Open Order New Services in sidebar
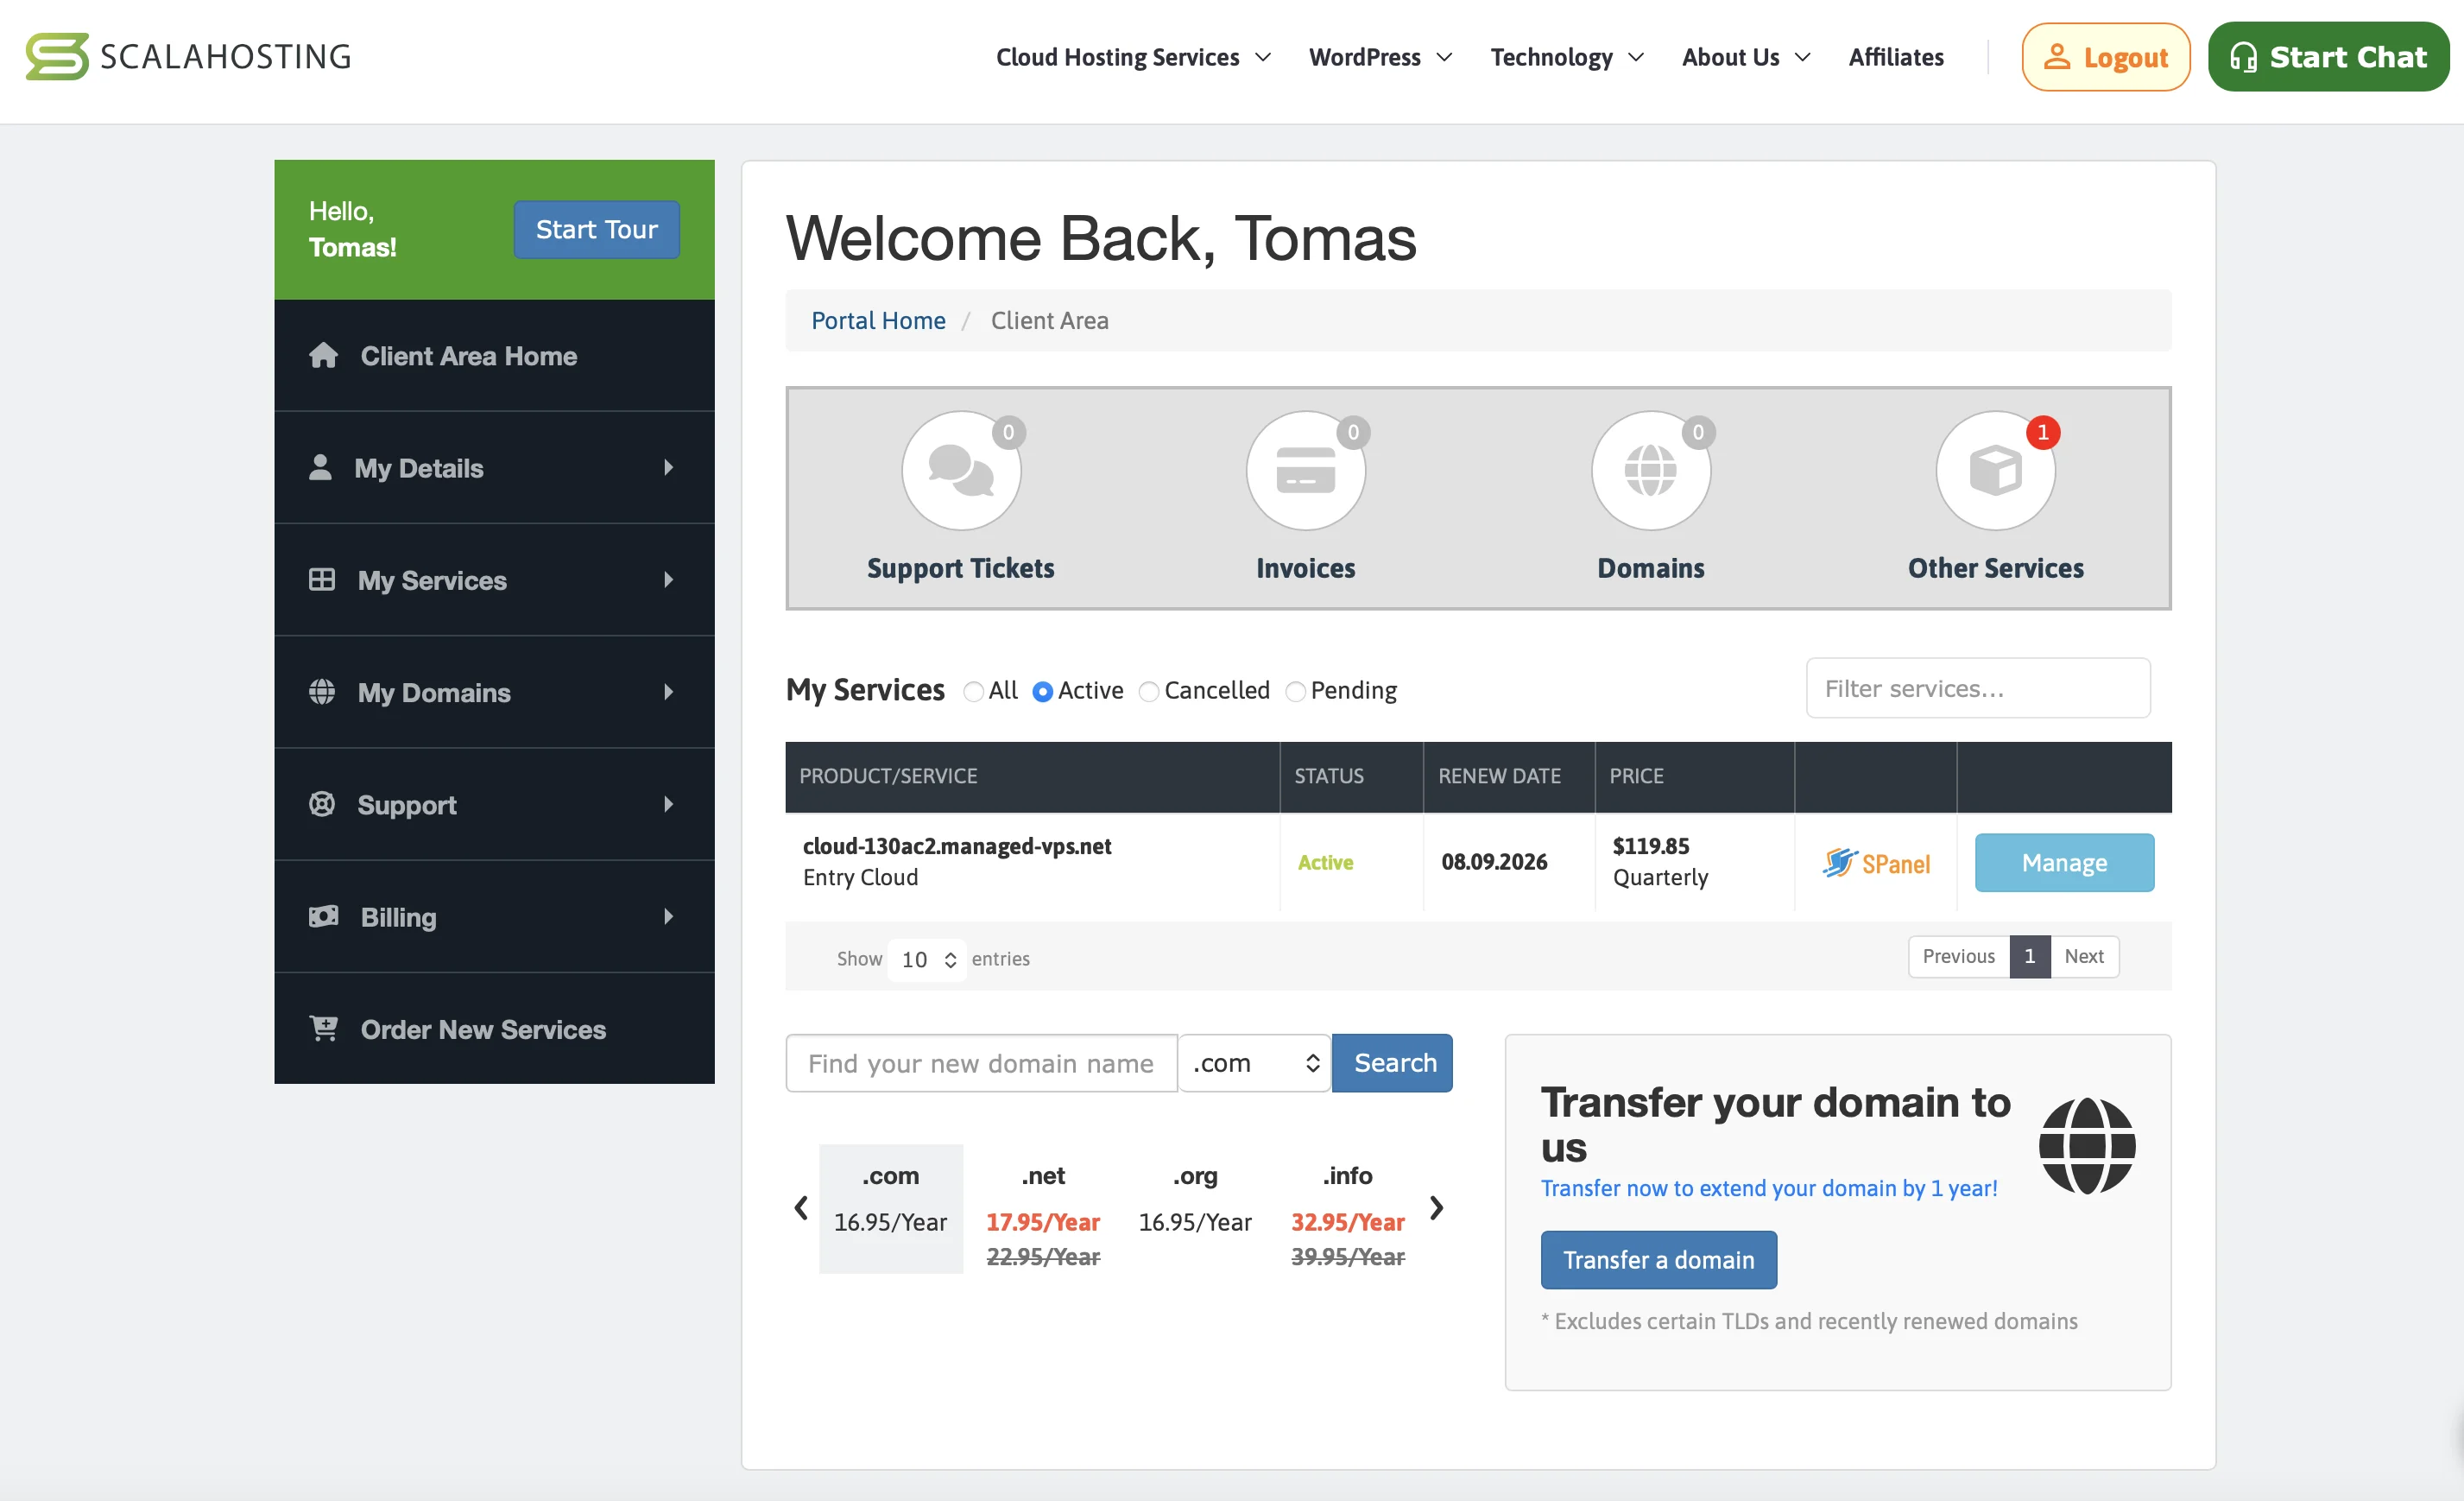 (494, 1028)
